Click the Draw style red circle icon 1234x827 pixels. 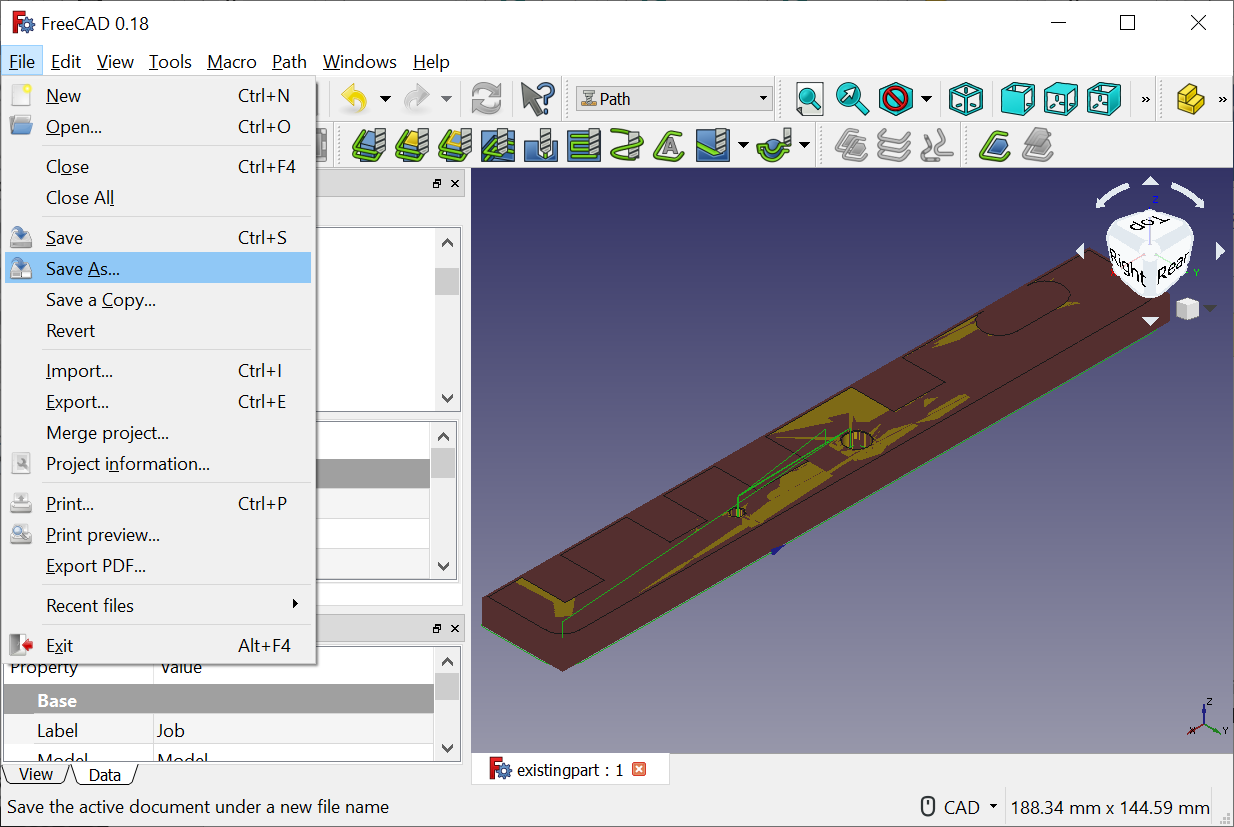[896, 98]
